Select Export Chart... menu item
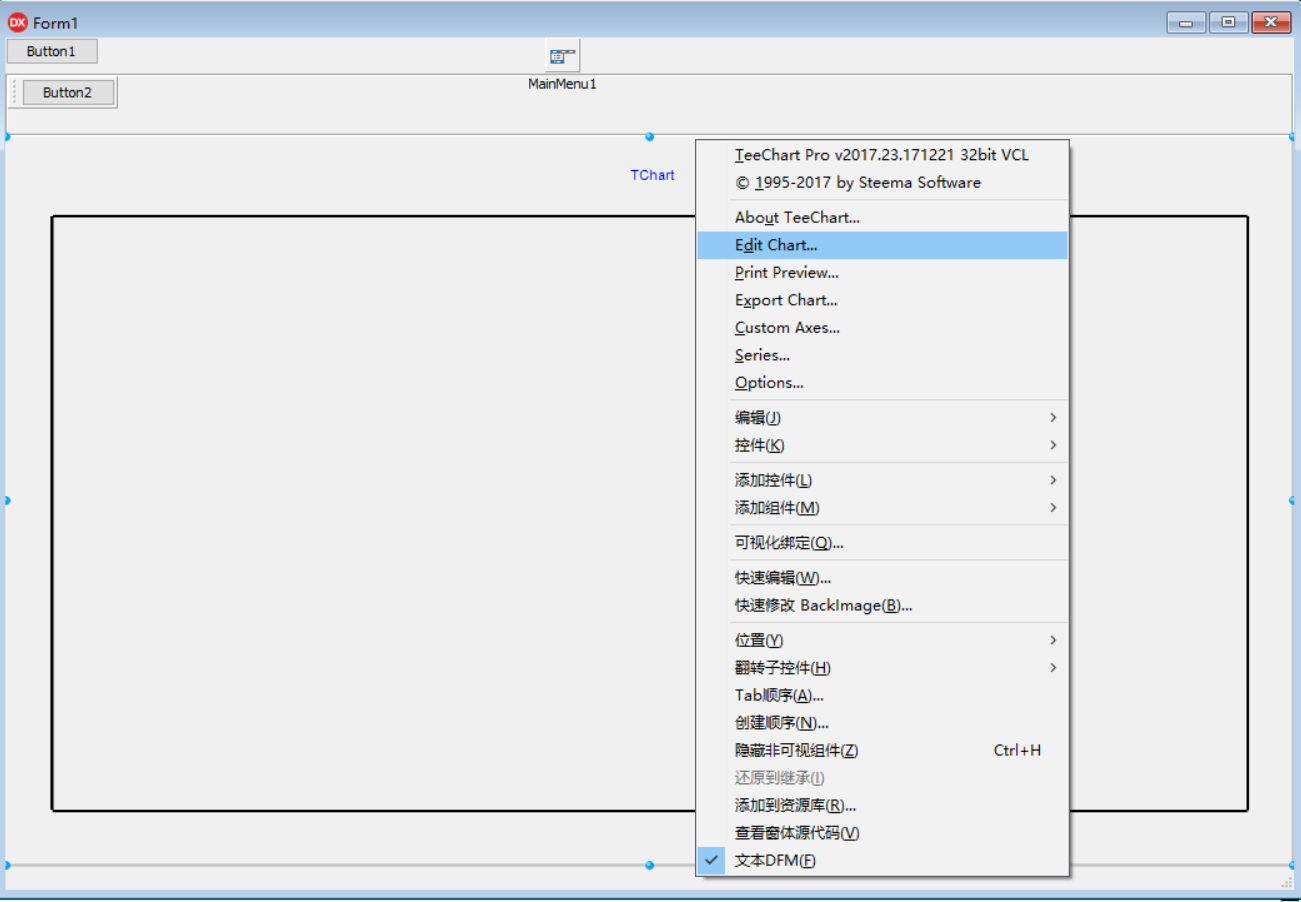This screenshot has width=1301, height=902. tap(882, 300)
